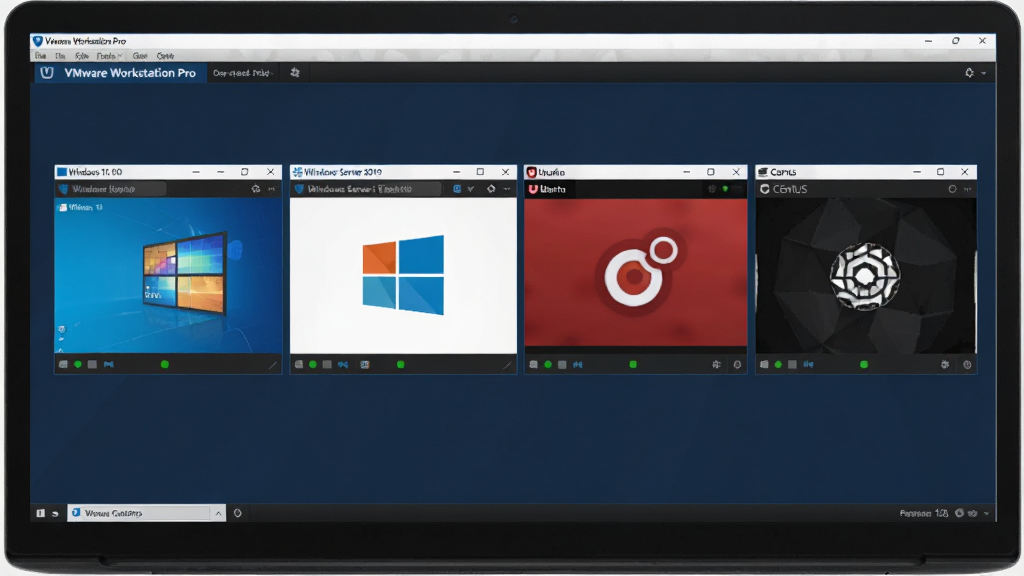This screenshot has width=1024, height=576.
Task: Click the refresh icon in the Windows 10 VM toolbar
Action: tap(256, 189)
